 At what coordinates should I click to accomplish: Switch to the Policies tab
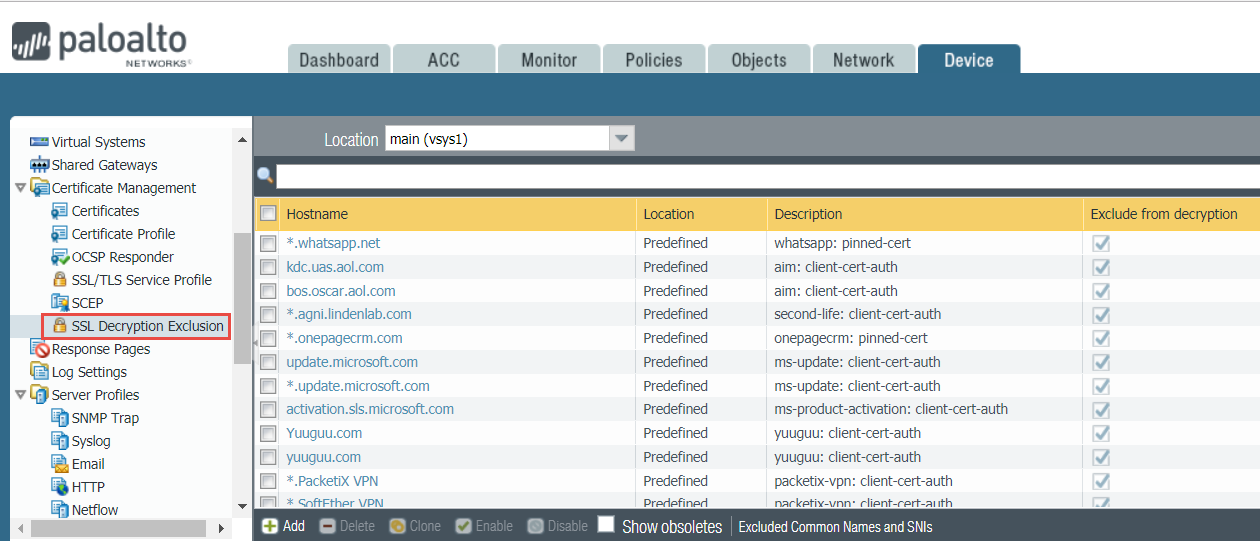(x=653, y=60)
